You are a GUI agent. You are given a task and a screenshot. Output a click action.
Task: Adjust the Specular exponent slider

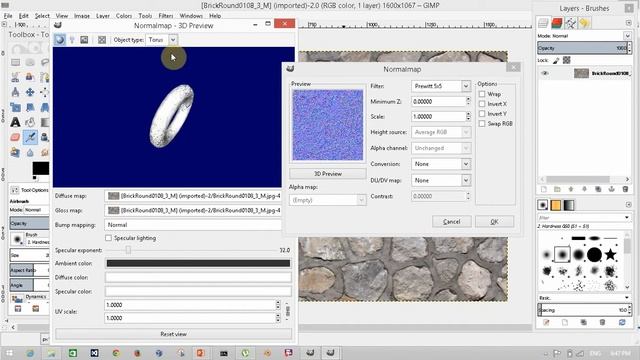(128, 250)
